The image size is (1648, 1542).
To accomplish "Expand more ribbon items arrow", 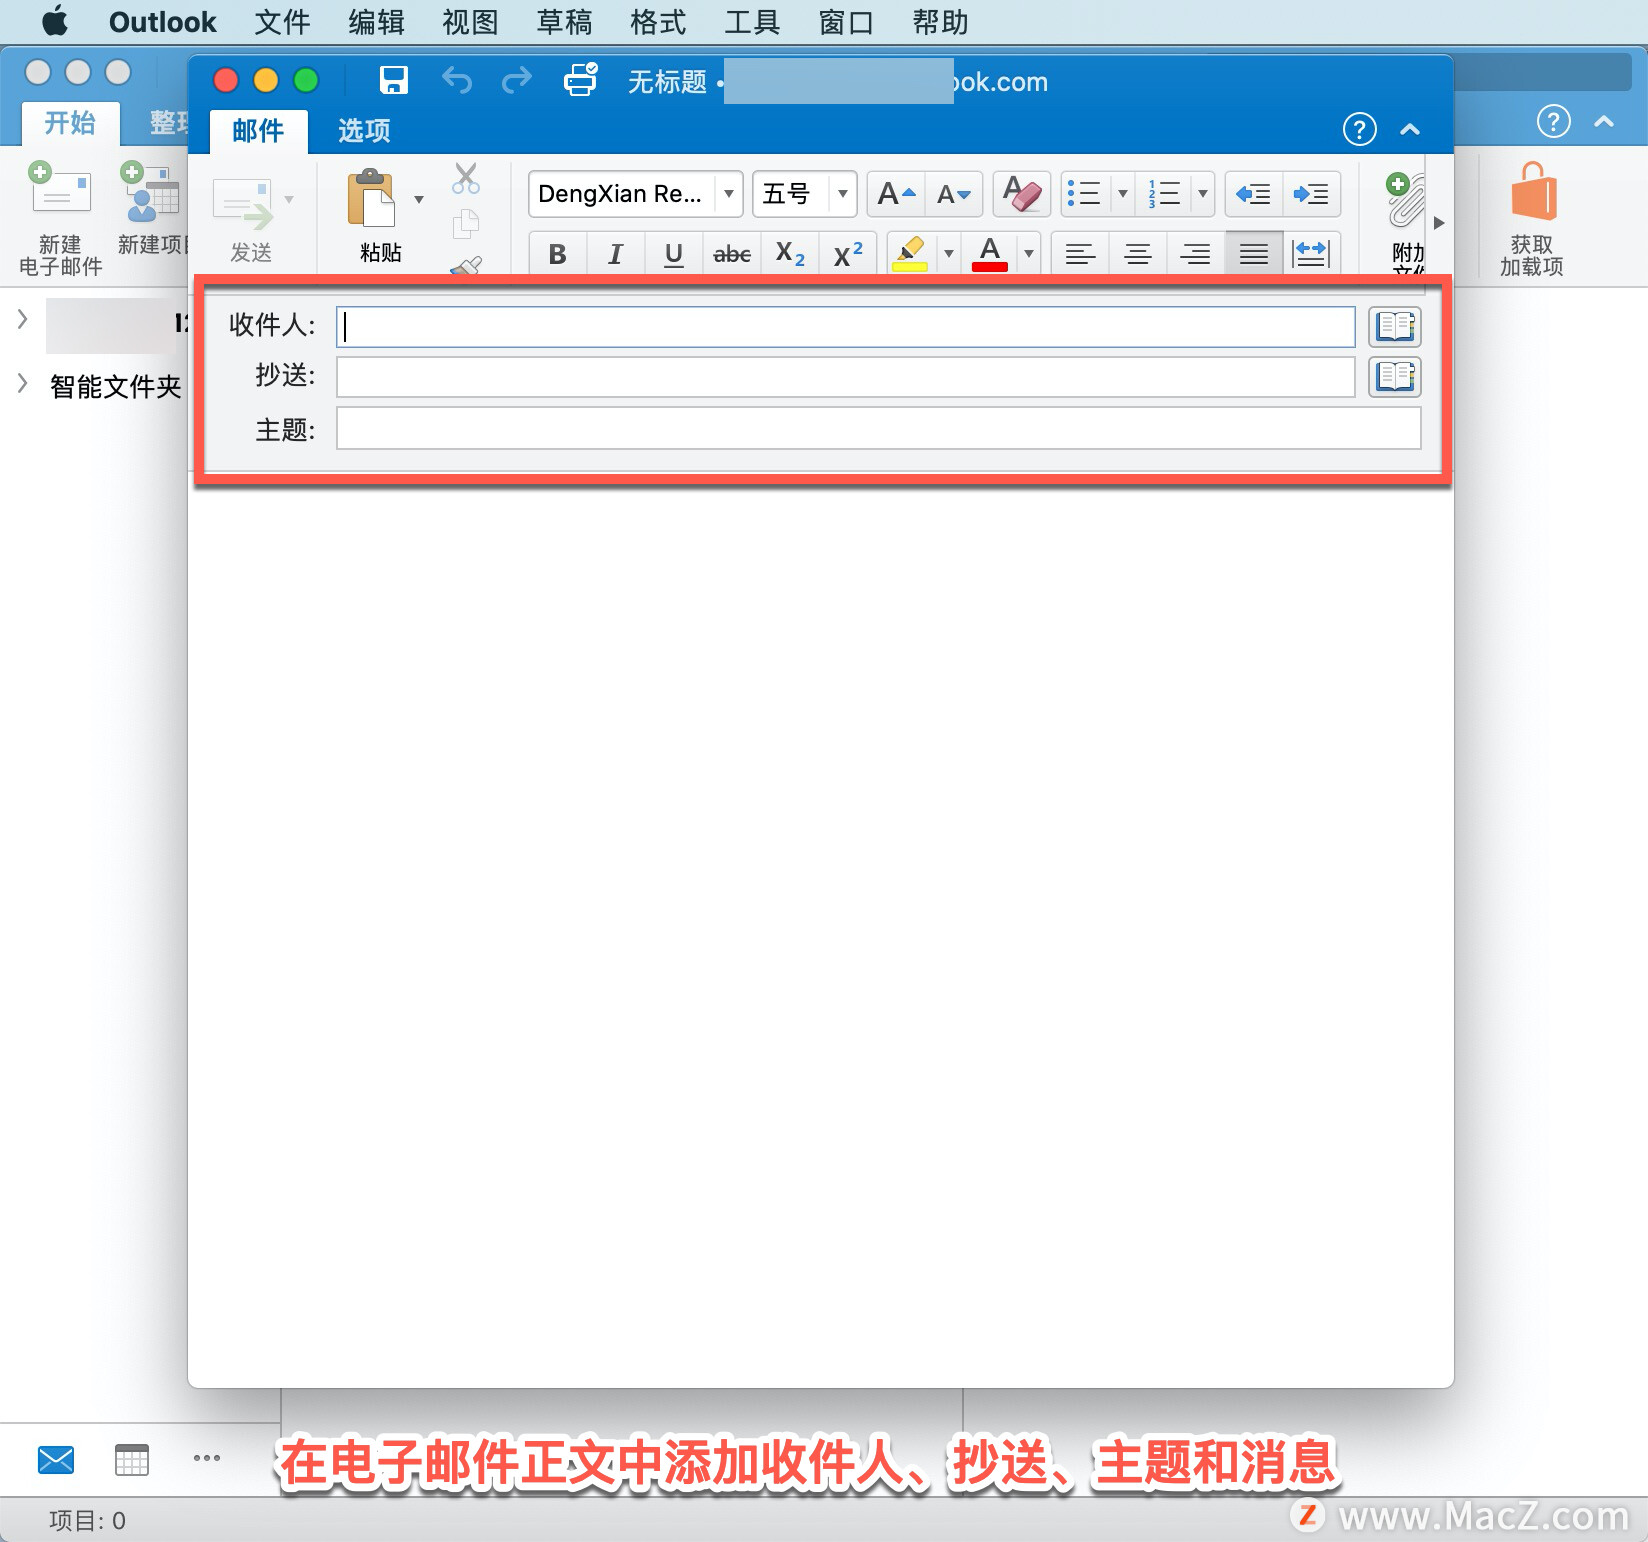I will tap(1439, 223).
